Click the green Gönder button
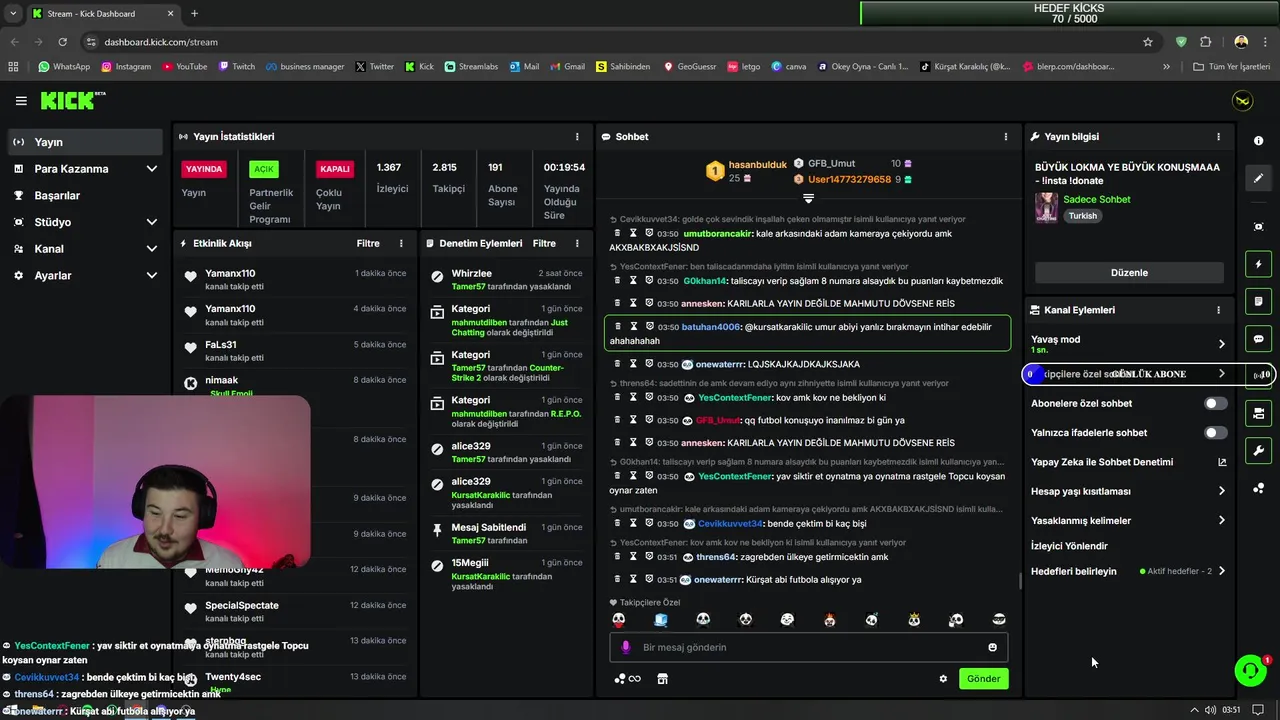The image size is (1280, 720). click(x=983, y=679)
